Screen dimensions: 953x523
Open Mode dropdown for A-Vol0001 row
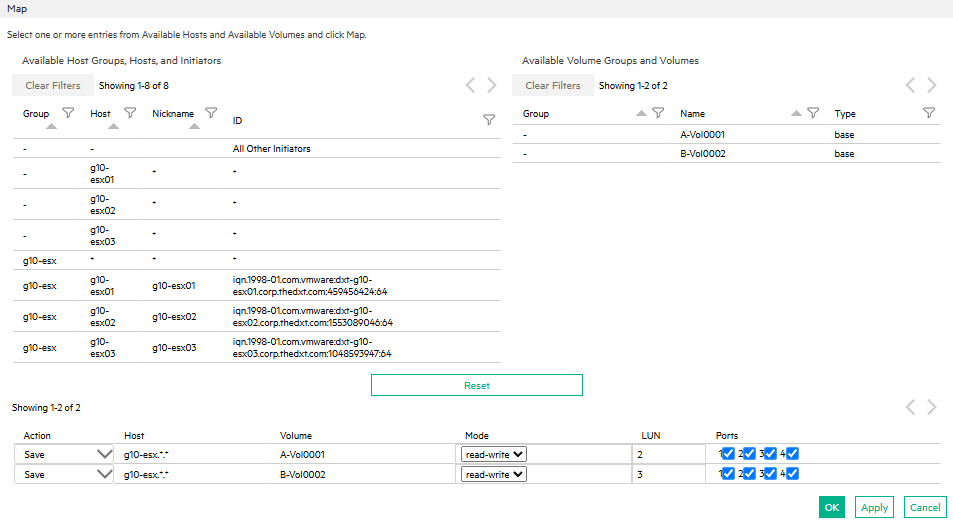pos(494,454)
